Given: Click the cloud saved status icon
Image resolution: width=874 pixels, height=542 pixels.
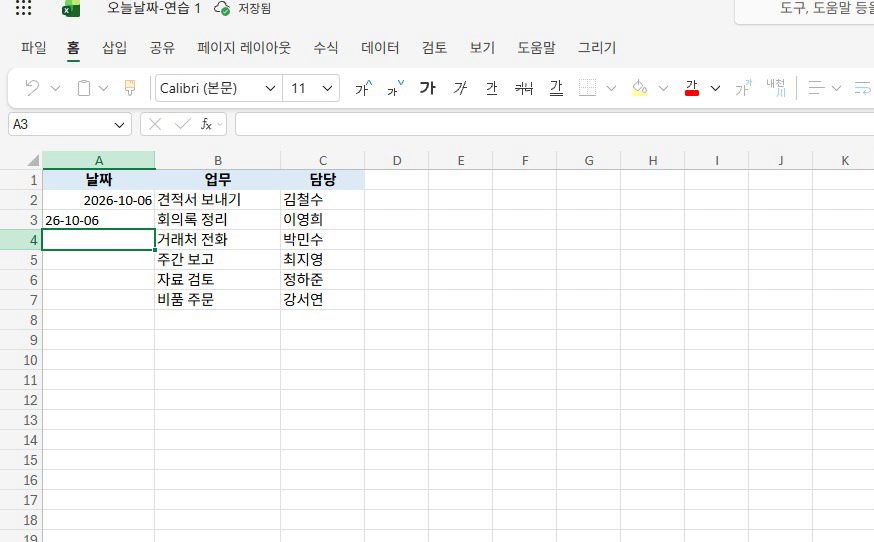Looking at the screenshot, I should (x=222, y=8).
